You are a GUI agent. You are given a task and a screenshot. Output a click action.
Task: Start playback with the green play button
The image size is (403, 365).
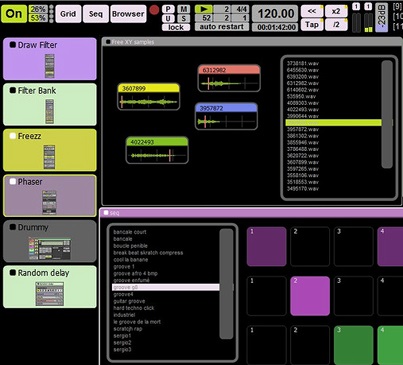click(204, 9)
